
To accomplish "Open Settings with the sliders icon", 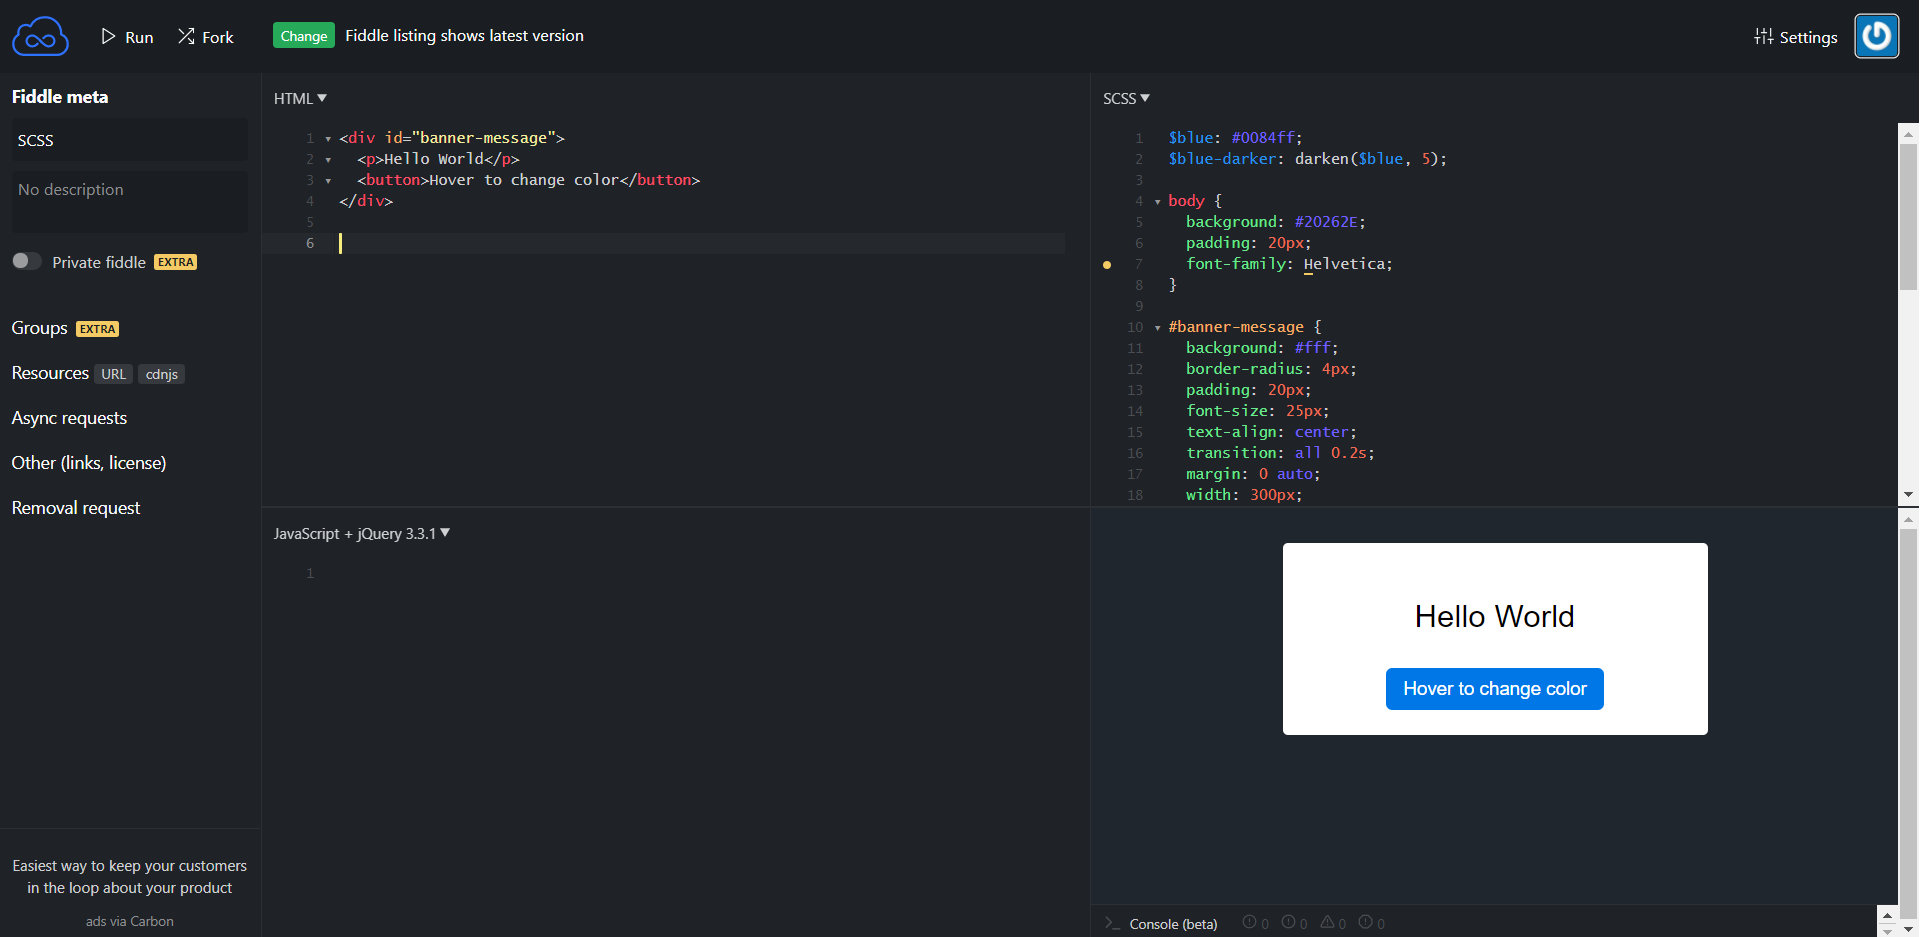I will (1763, 37).
